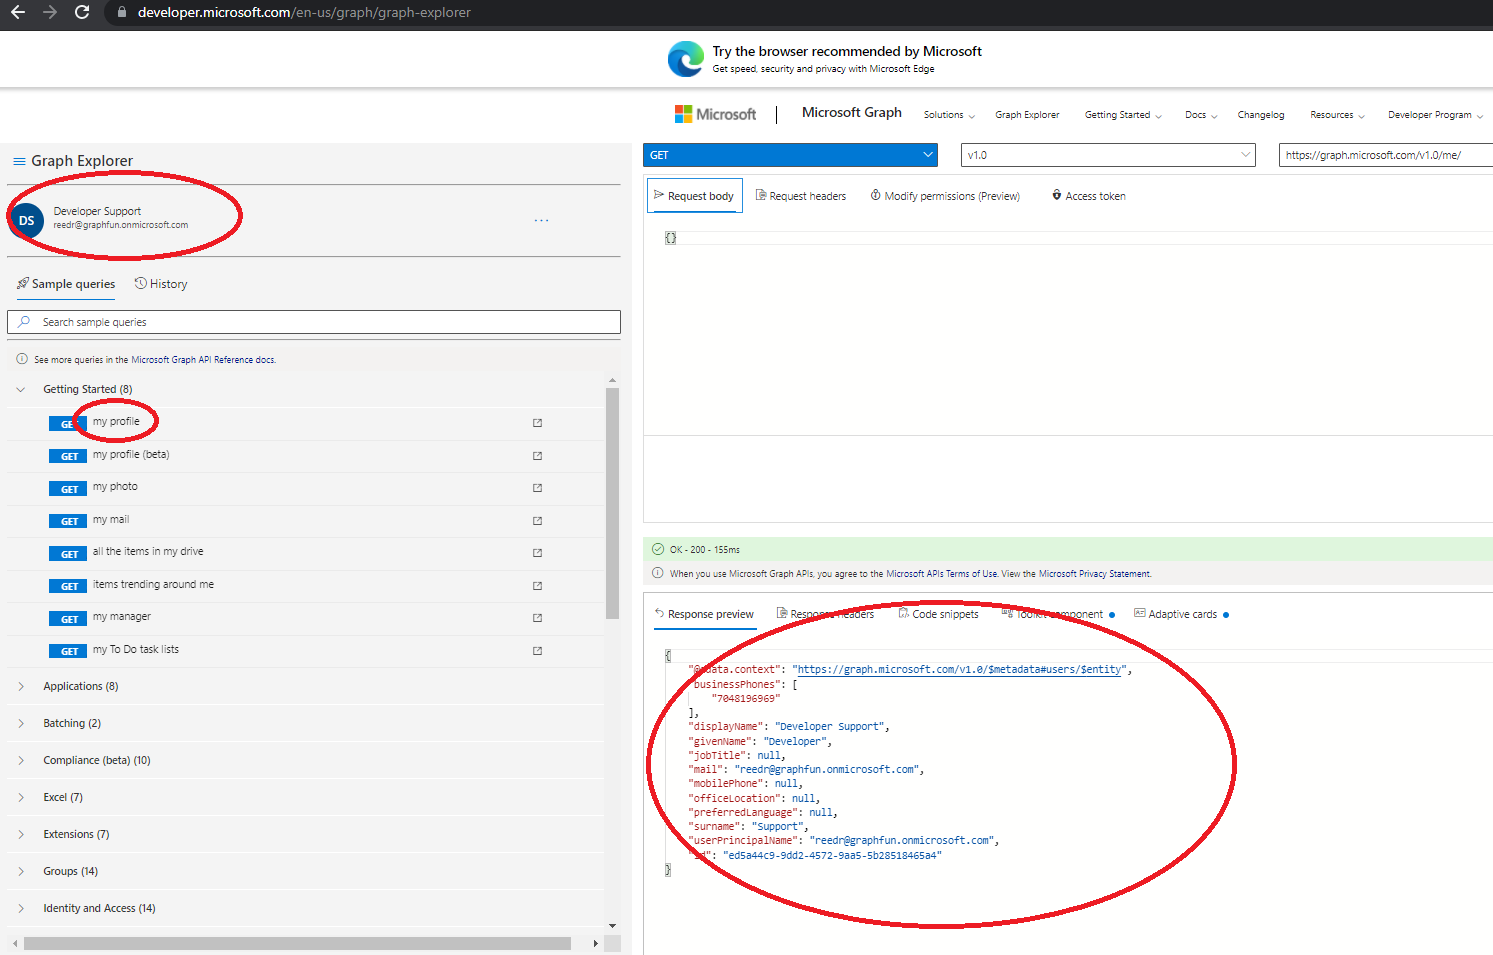The image size is (1493, 955).
Task: Click the external link icon next to my photo
Action: click(x=537, y=488)
